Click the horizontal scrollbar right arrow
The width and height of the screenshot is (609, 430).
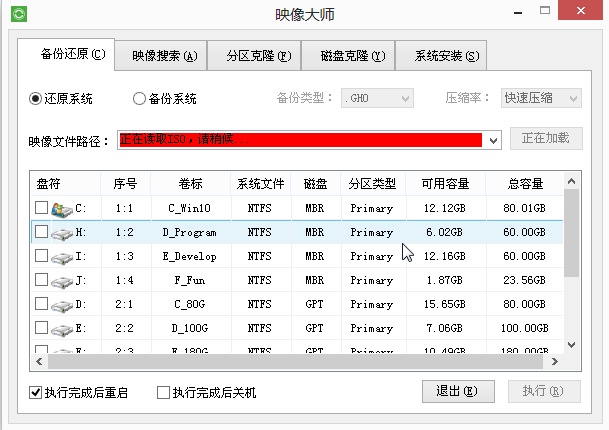click(x=555, y=362)
